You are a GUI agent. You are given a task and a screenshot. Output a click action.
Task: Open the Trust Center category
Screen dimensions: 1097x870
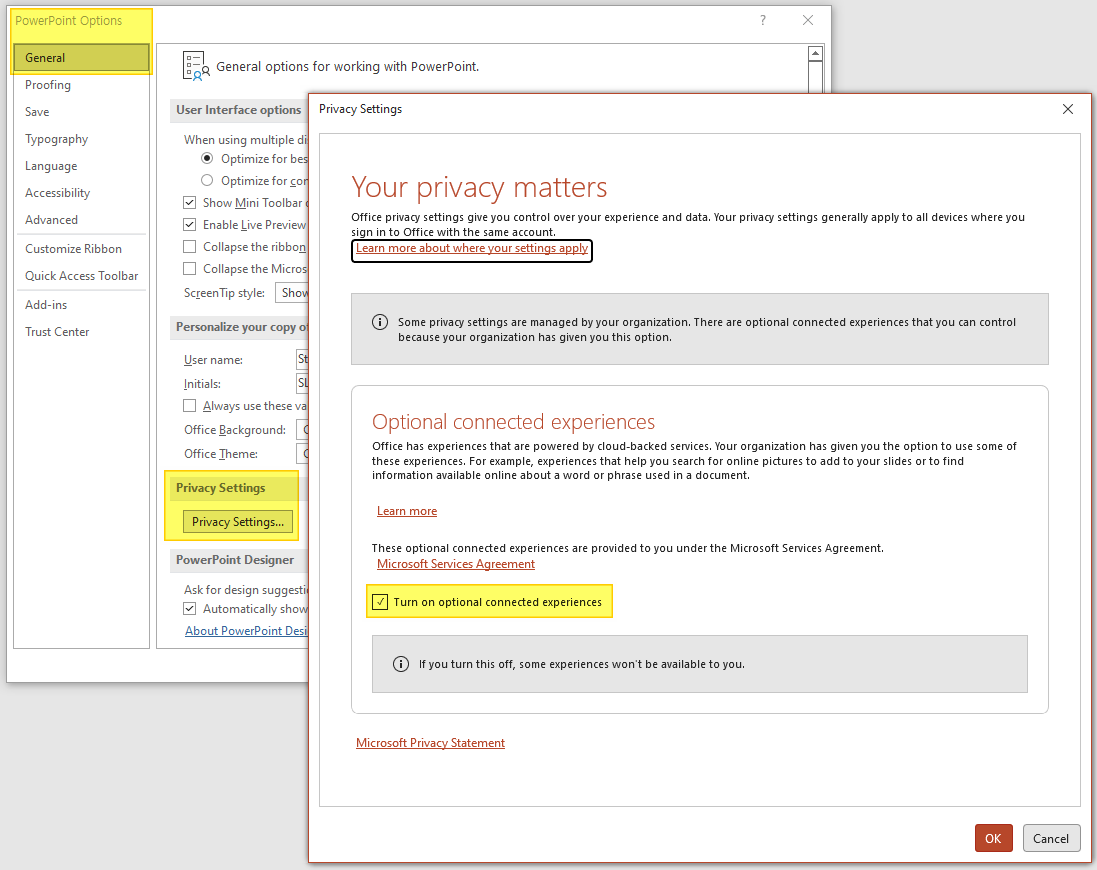(x=81, y=331)
